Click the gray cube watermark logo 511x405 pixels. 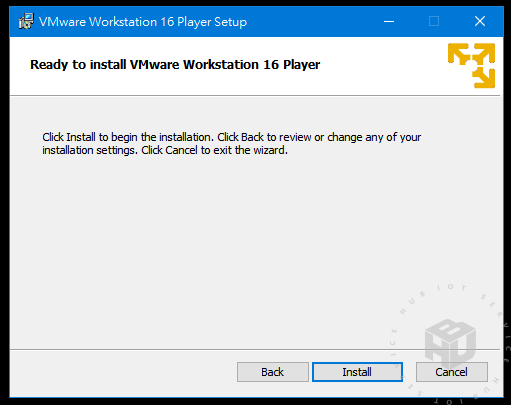(450, 343)
